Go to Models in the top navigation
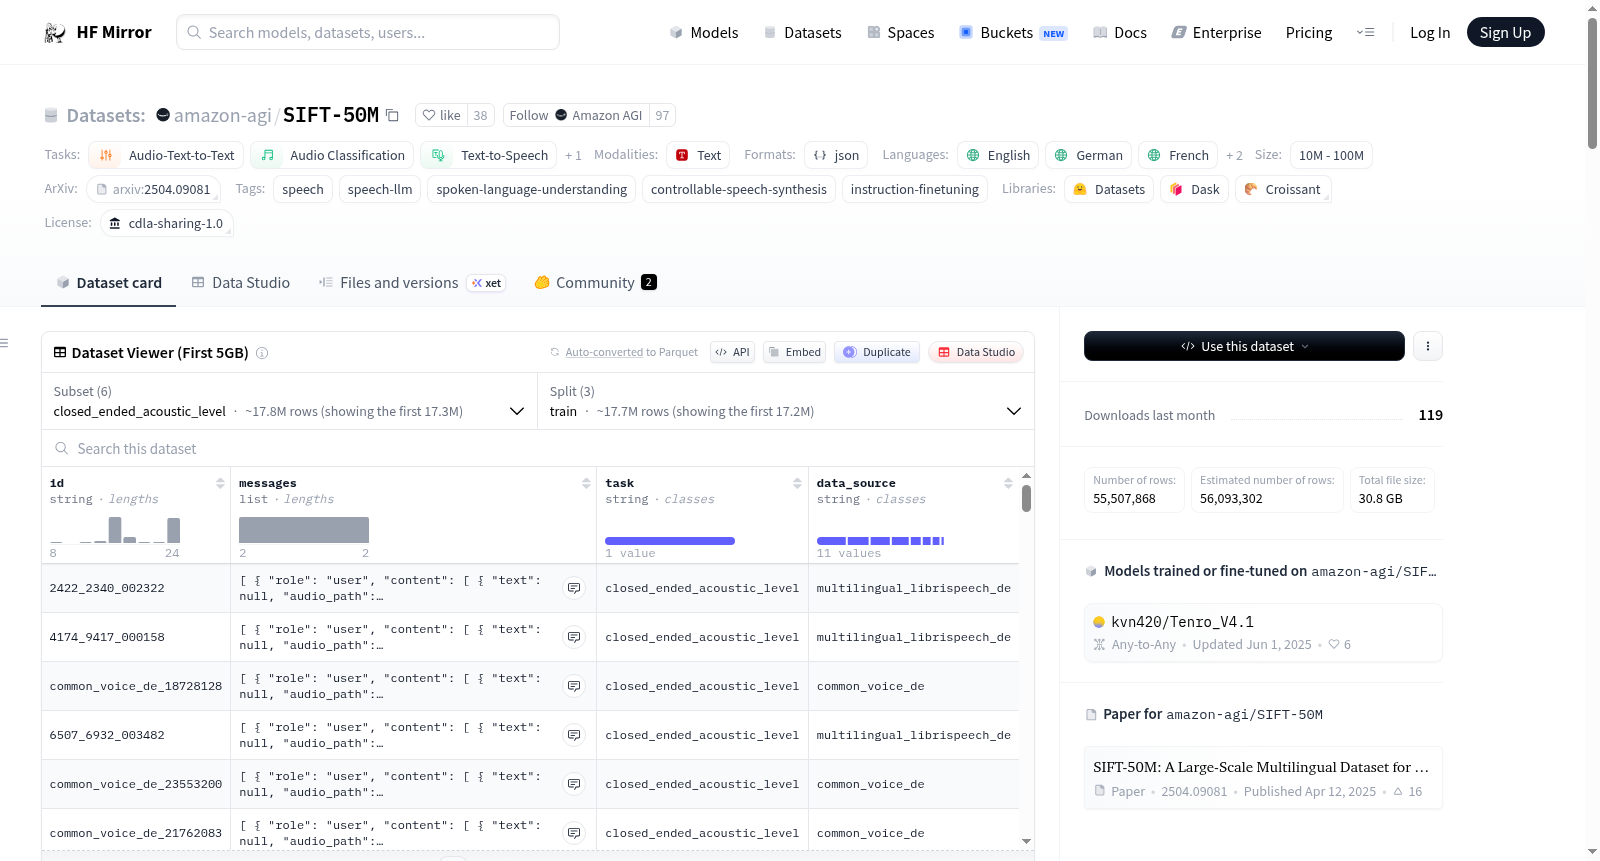 pyautogui.click(x=703, y=33)
